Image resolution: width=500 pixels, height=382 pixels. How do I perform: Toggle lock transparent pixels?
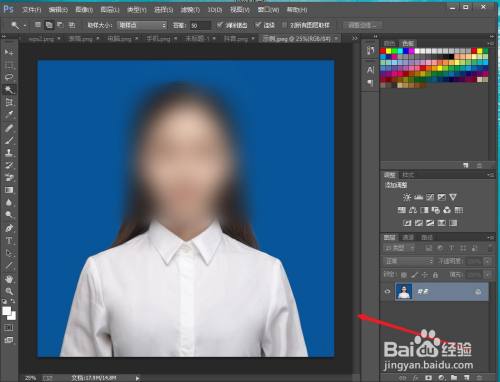pos(404,275)
